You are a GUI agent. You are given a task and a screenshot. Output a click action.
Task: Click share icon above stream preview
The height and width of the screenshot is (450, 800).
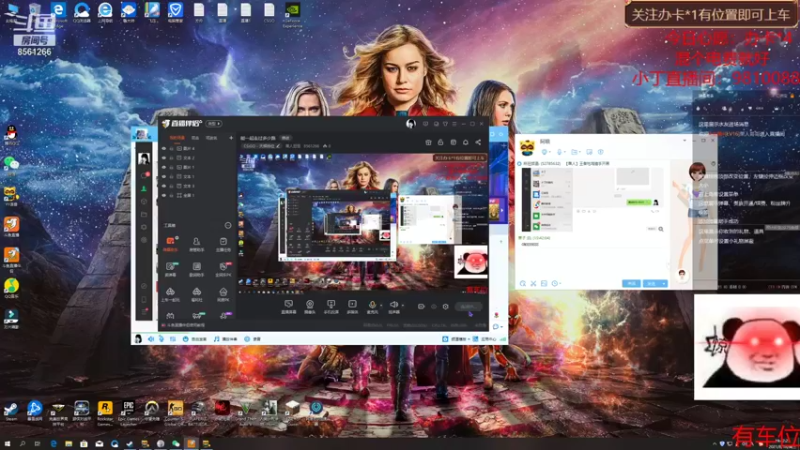coord(478,142)
